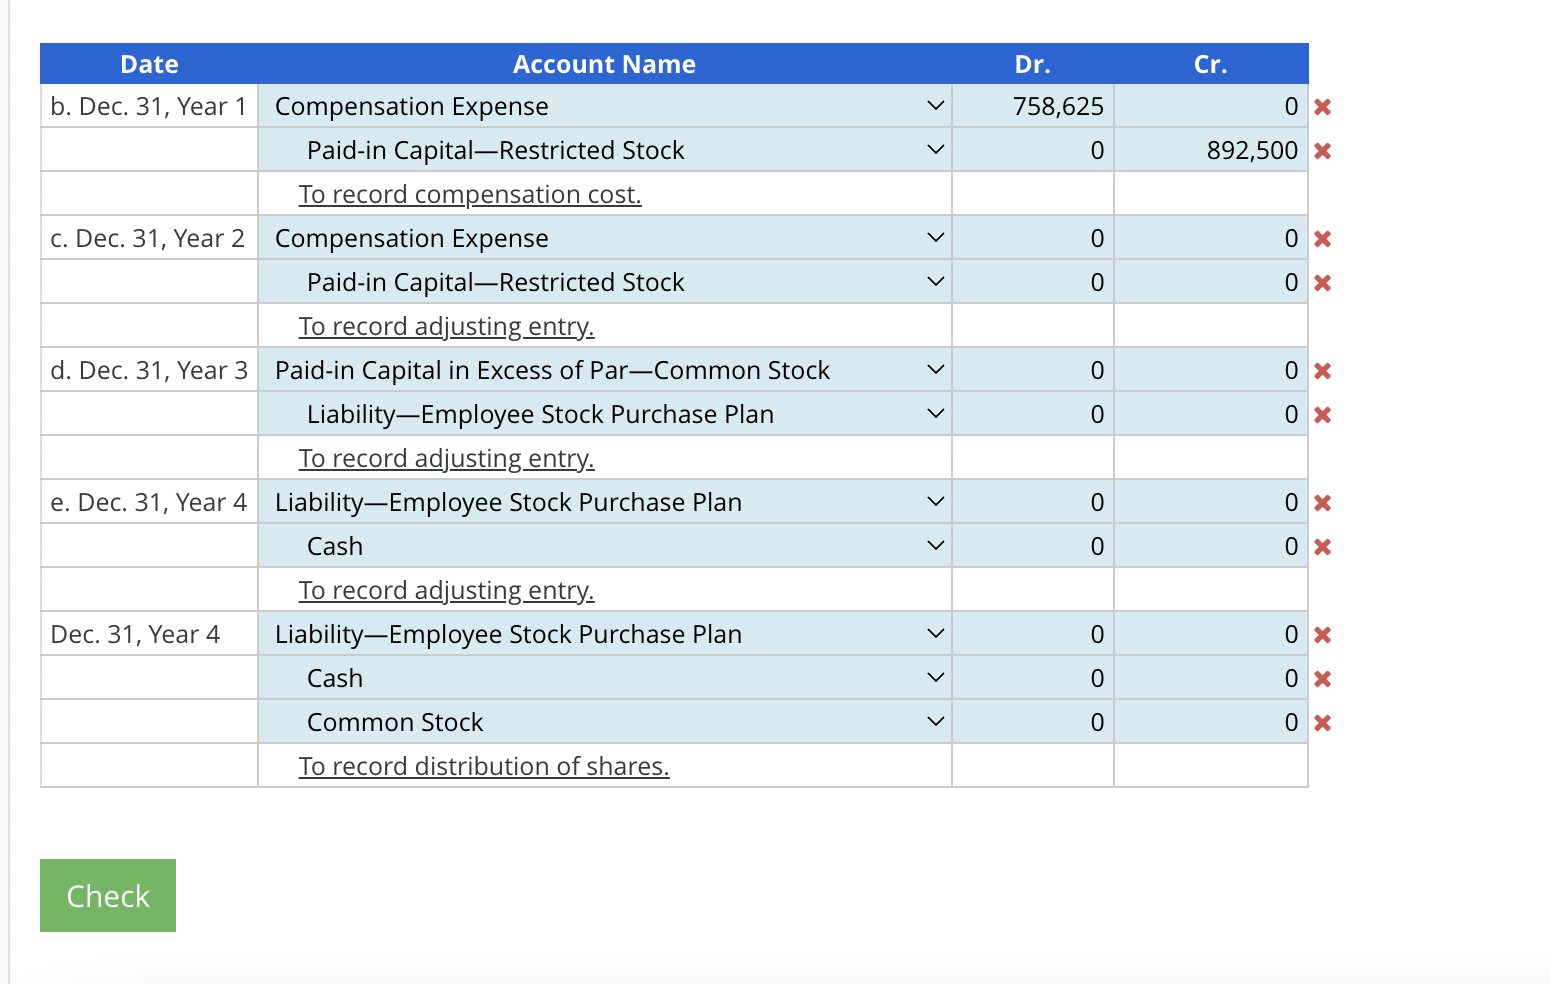Image resolution: width=1550 pixels, height=984 pixels.
Task: Open the account selector on the Year 2 Compensation Expense row
Action: [935, 238]
